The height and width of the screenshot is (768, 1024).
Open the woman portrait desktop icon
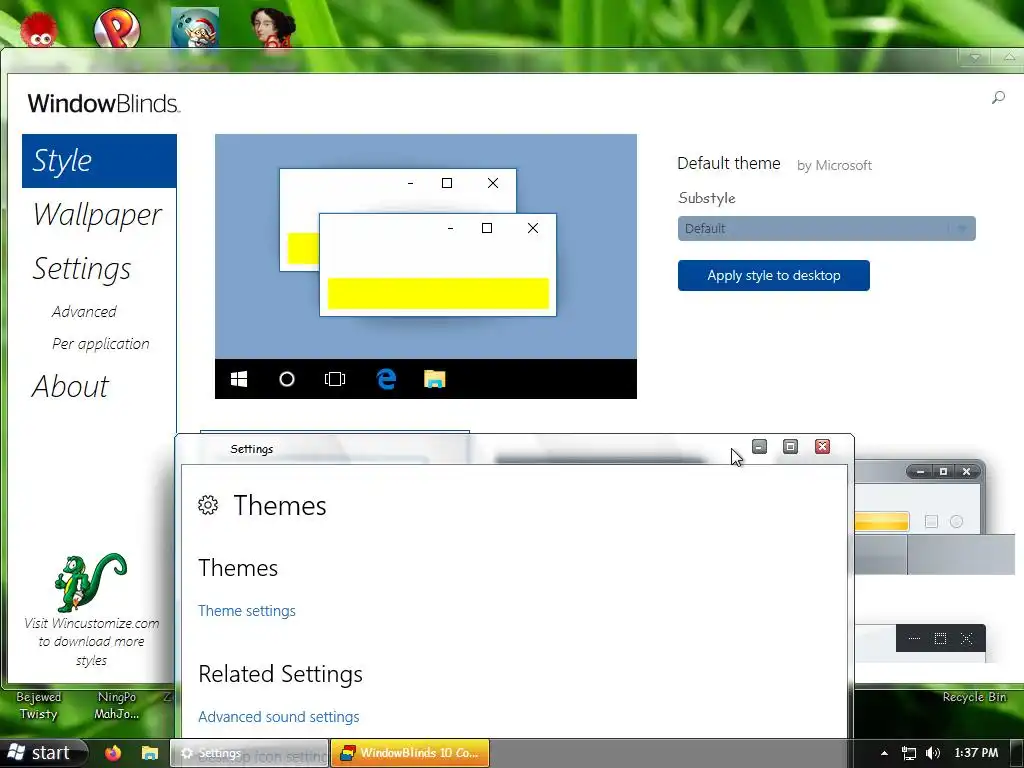[273, 28]
